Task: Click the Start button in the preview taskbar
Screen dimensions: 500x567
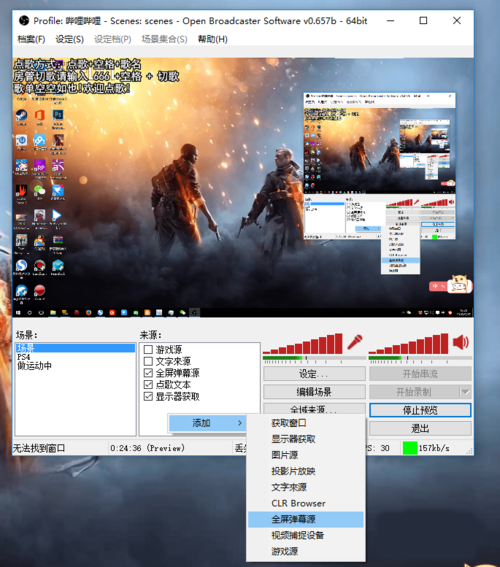Action: pyautogui.click(x=18, y=312)
